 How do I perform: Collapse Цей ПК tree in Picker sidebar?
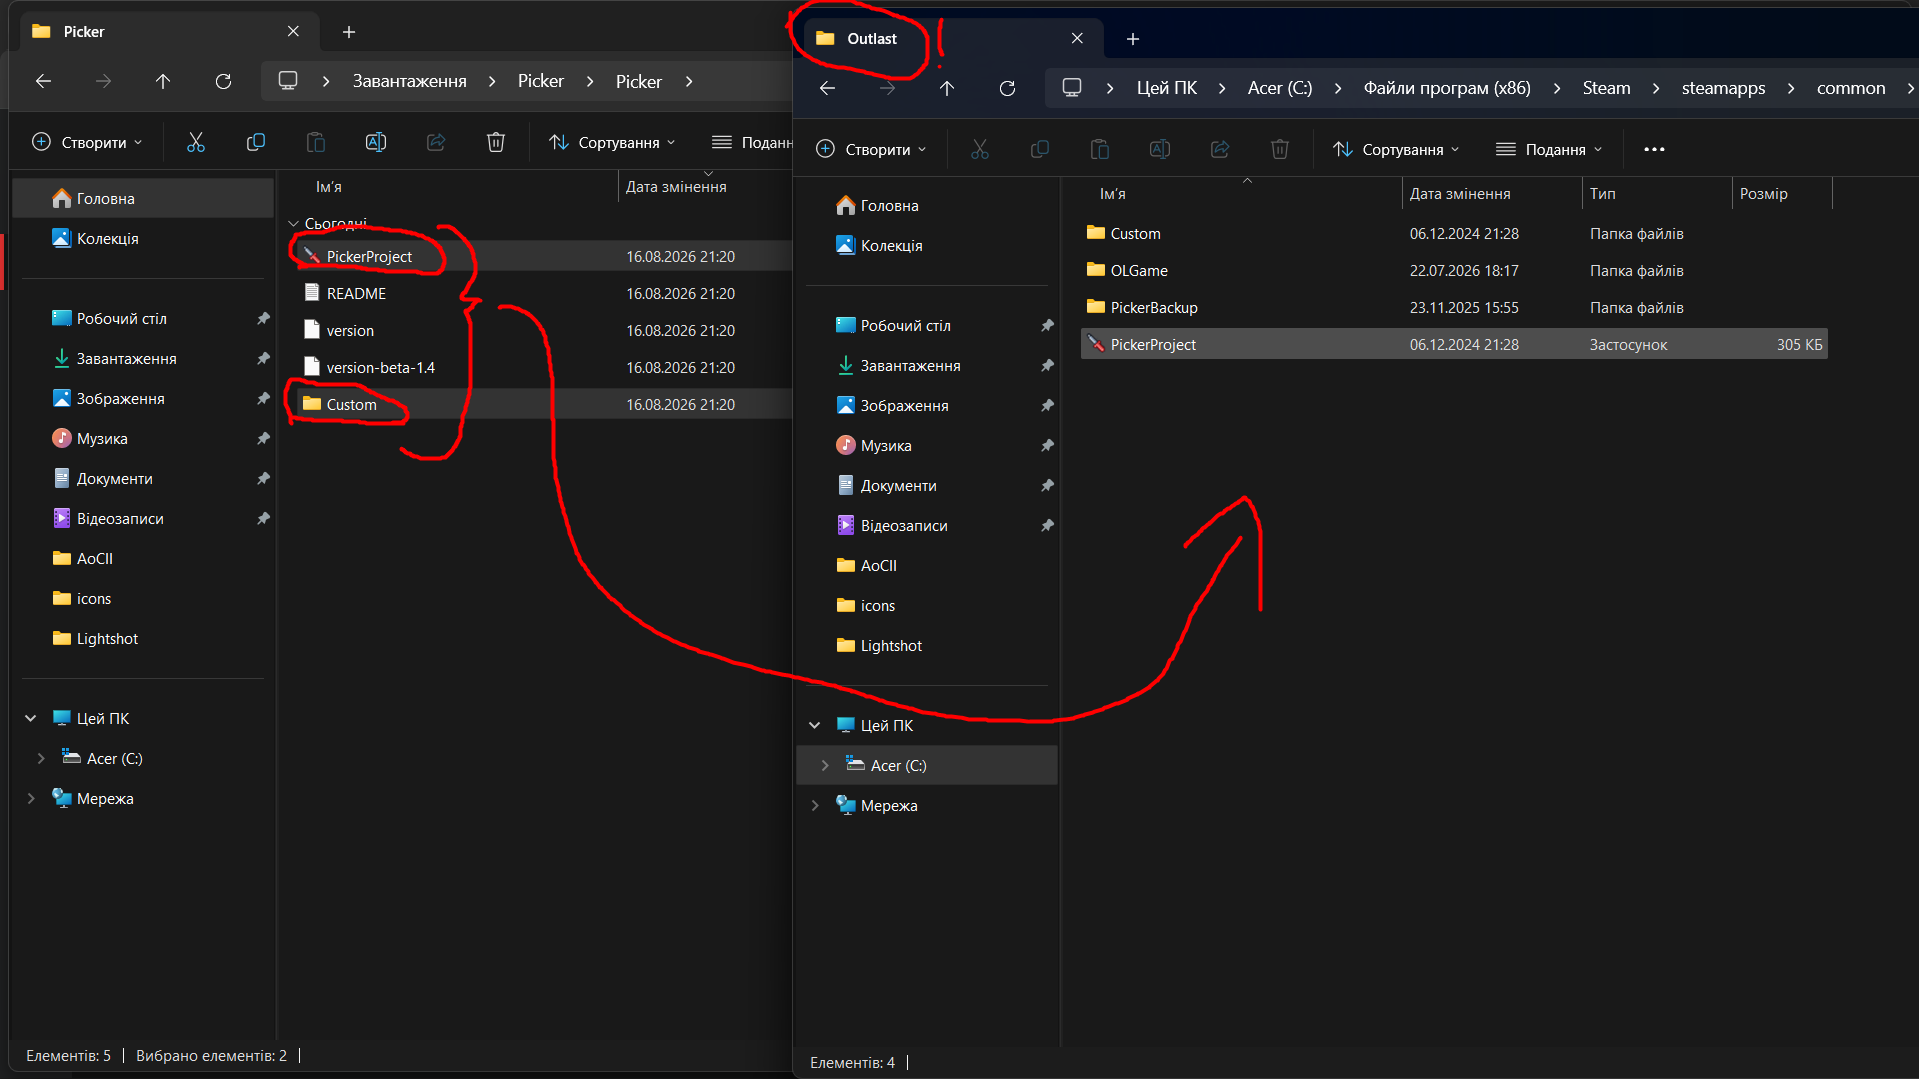click(x=31, y=718)
